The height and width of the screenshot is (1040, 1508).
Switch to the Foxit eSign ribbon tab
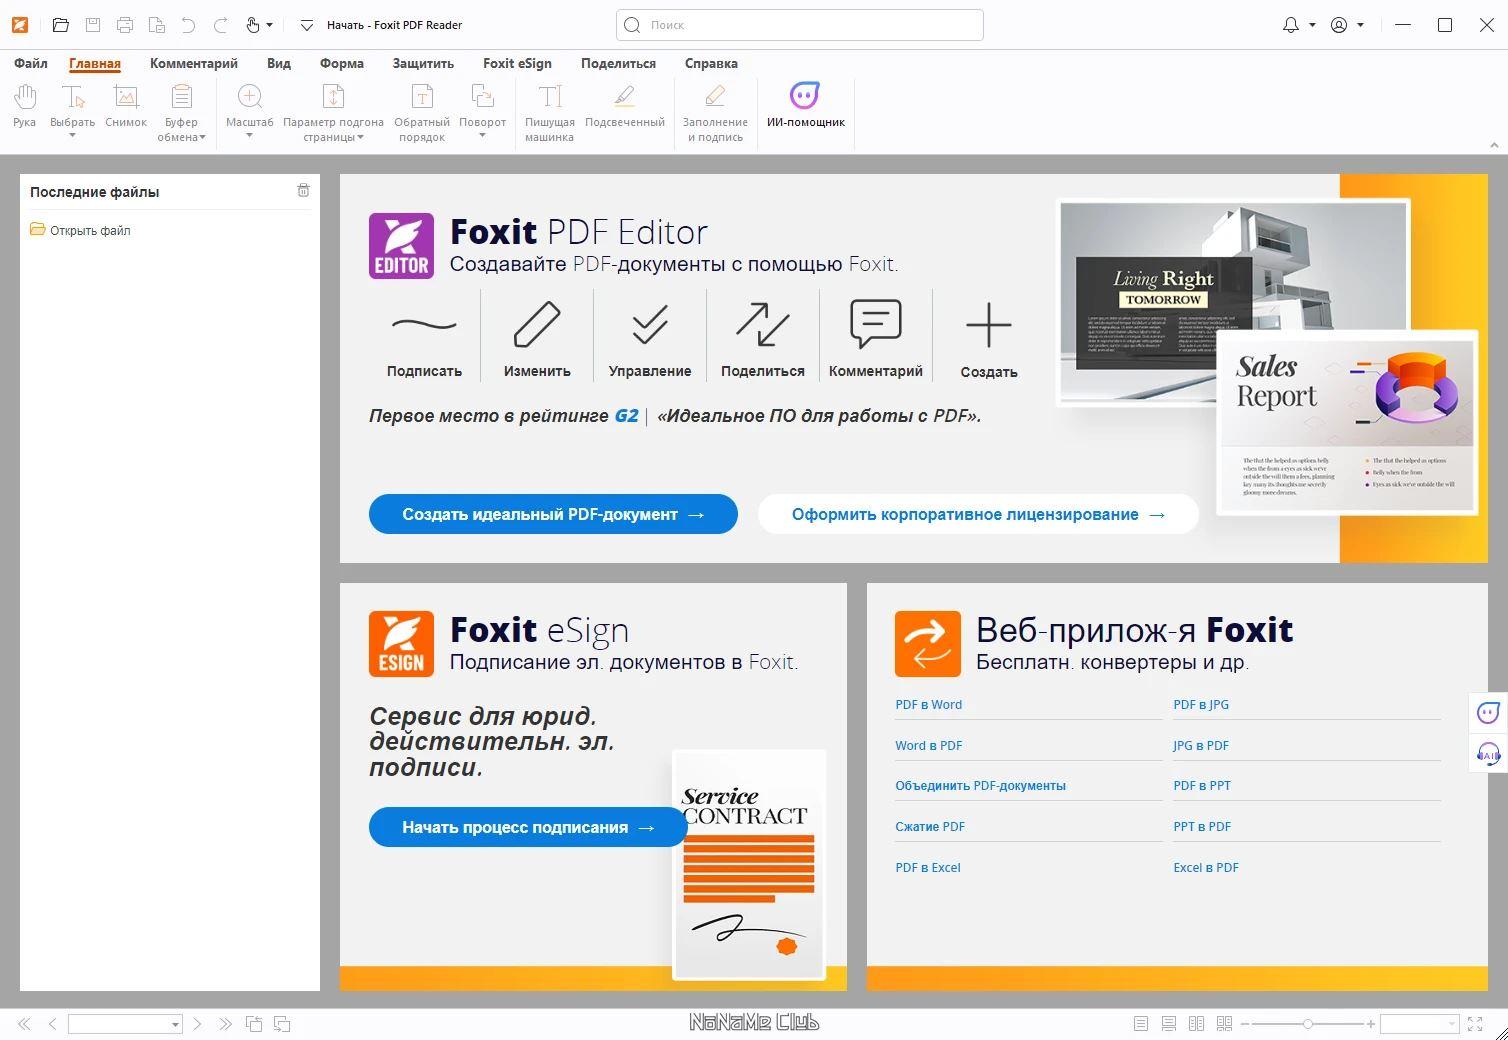pyautogui.click(x=517, y=63)
